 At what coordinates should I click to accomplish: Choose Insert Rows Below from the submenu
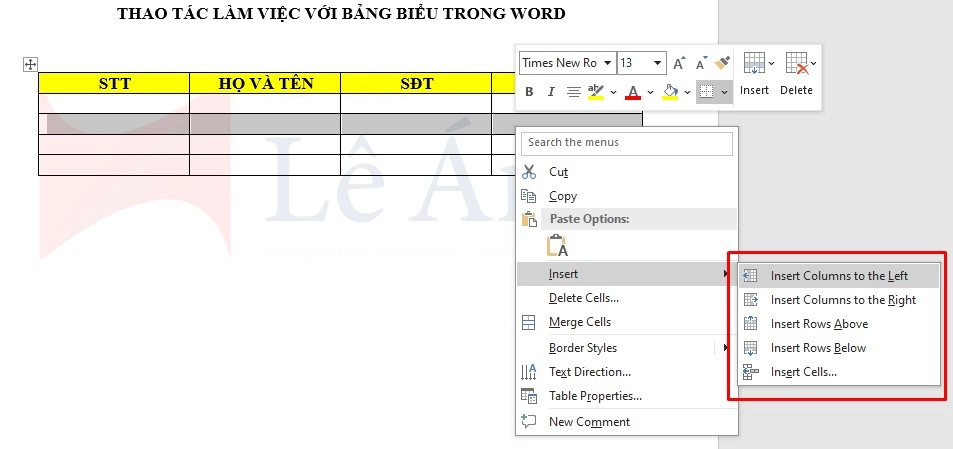tap(818, 348)
